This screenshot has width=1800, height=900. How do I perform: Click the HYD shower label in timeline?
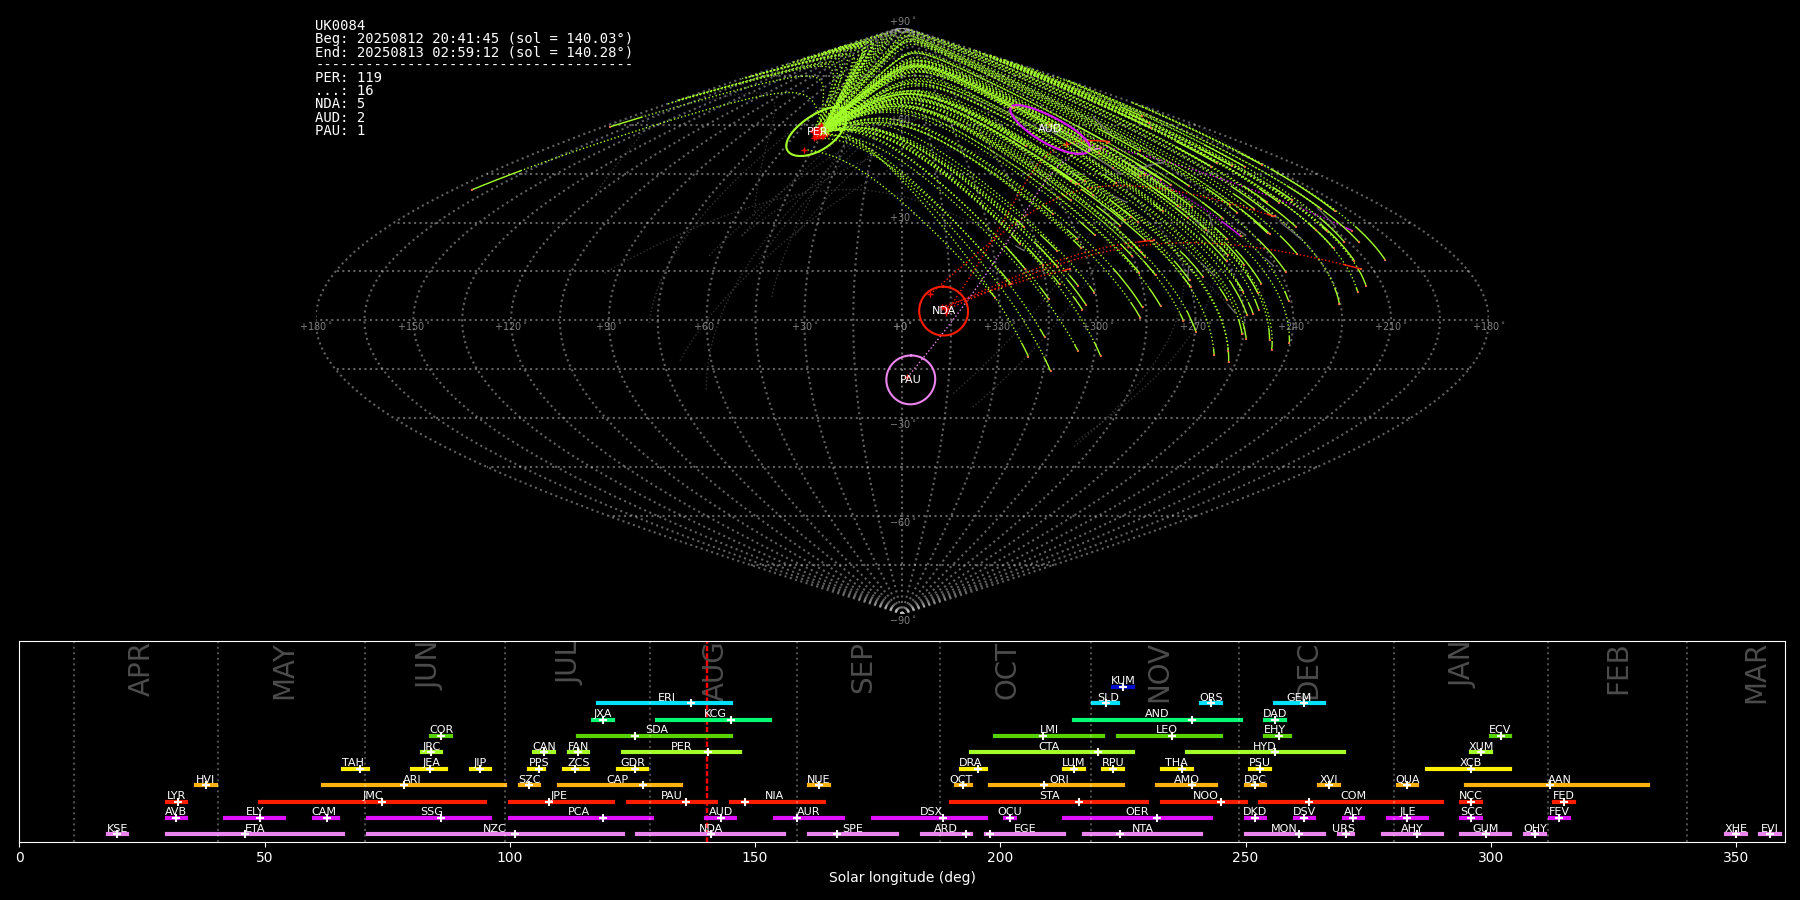1264,747
